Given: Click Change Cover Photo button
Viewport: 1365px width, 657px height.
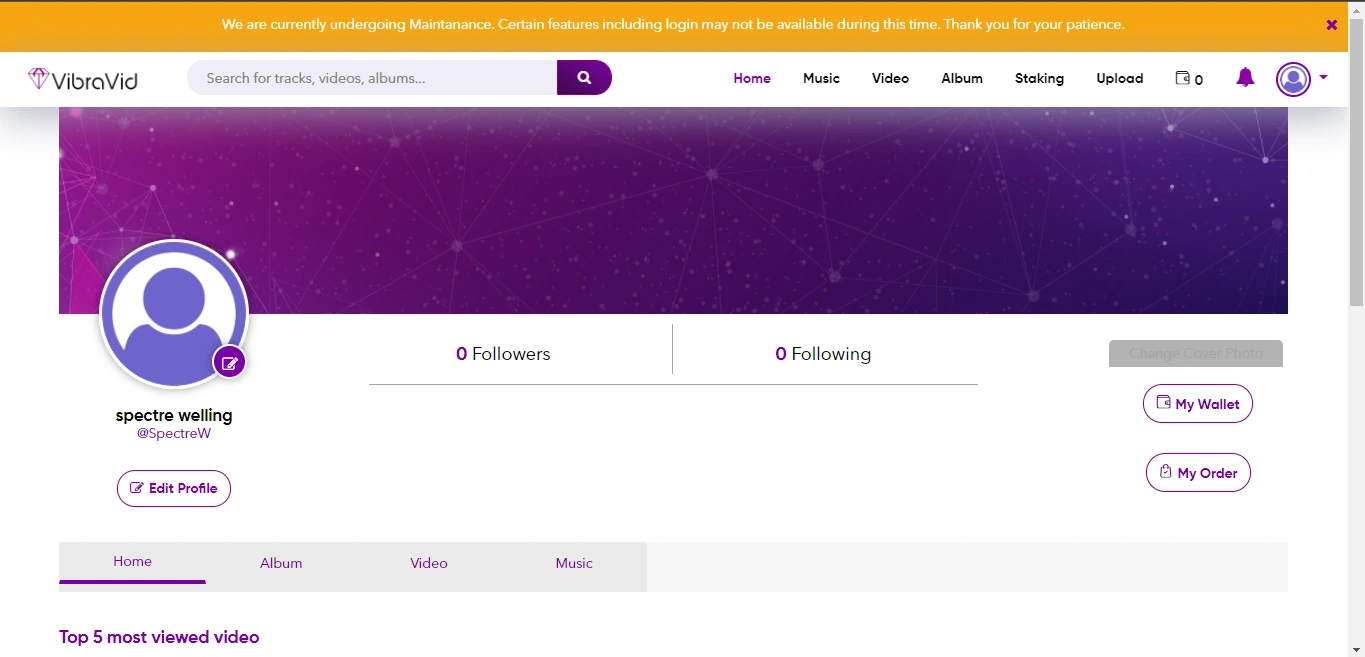Looking at the screenshot, I should tap(1196, 353).
